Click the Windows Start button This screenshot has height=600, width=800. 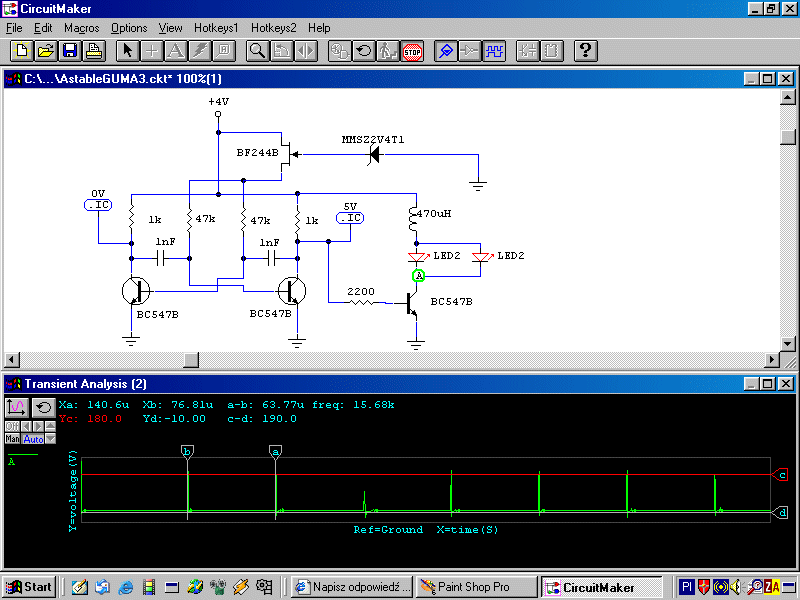point(29,587)
